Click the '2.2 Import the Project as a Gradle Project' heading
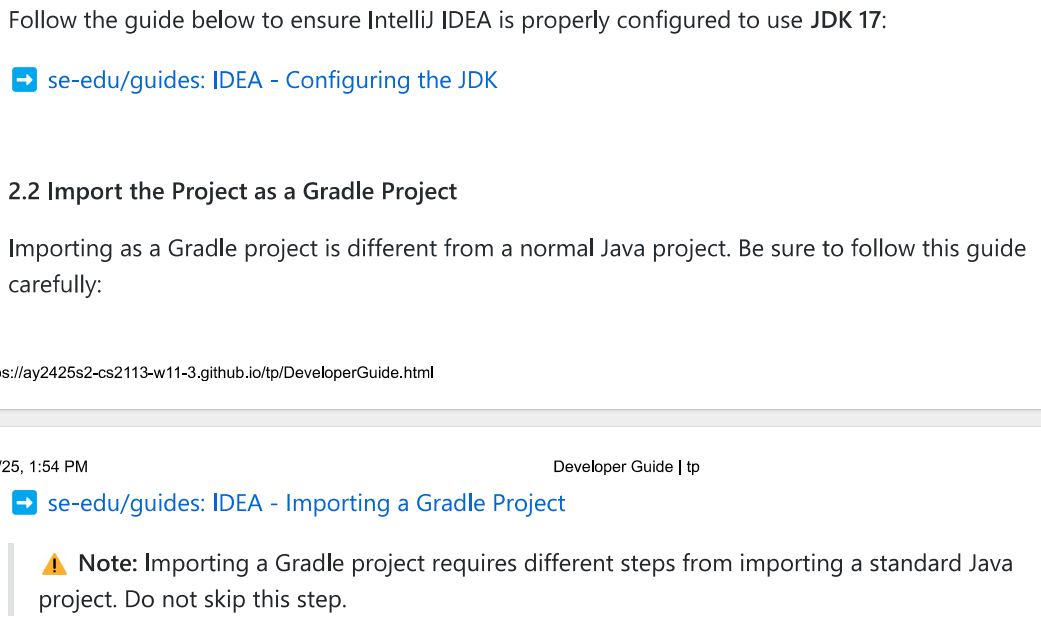The width and height of the screenshot is (1041, 630). [232, 191]
